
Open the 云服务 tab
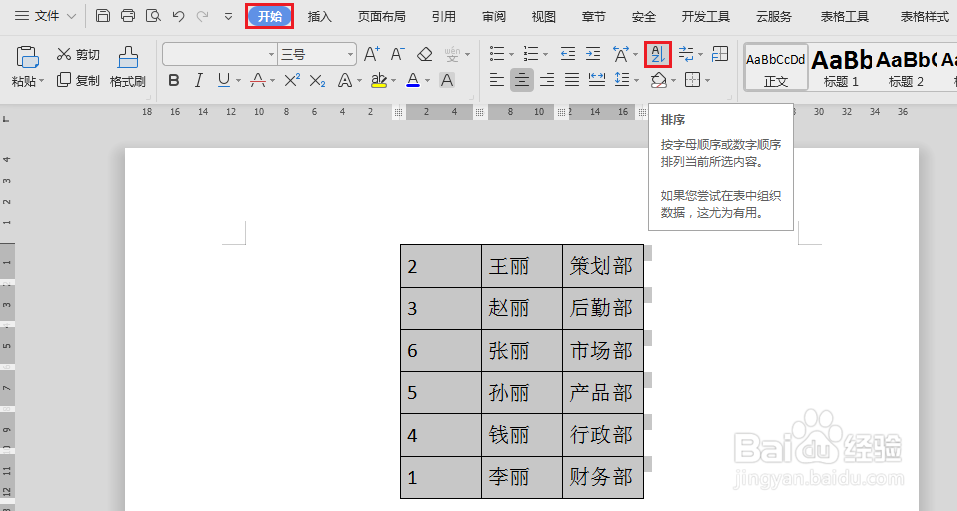coord(773,16)
